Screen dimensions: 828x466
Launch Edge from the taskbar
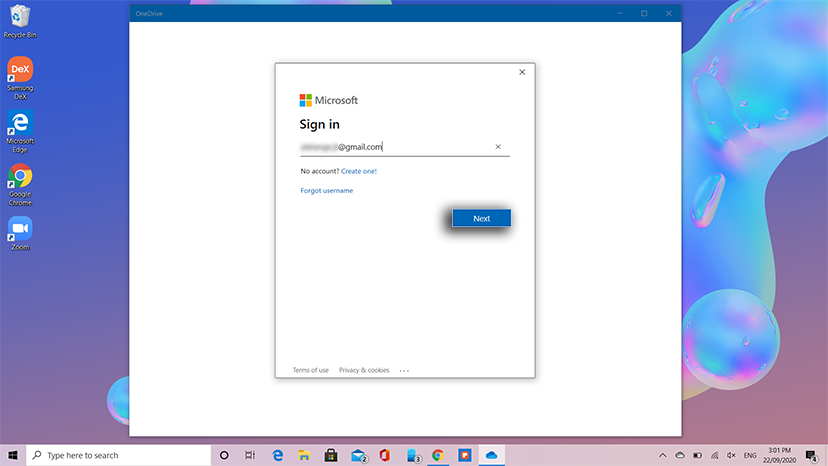click(277, 455)
